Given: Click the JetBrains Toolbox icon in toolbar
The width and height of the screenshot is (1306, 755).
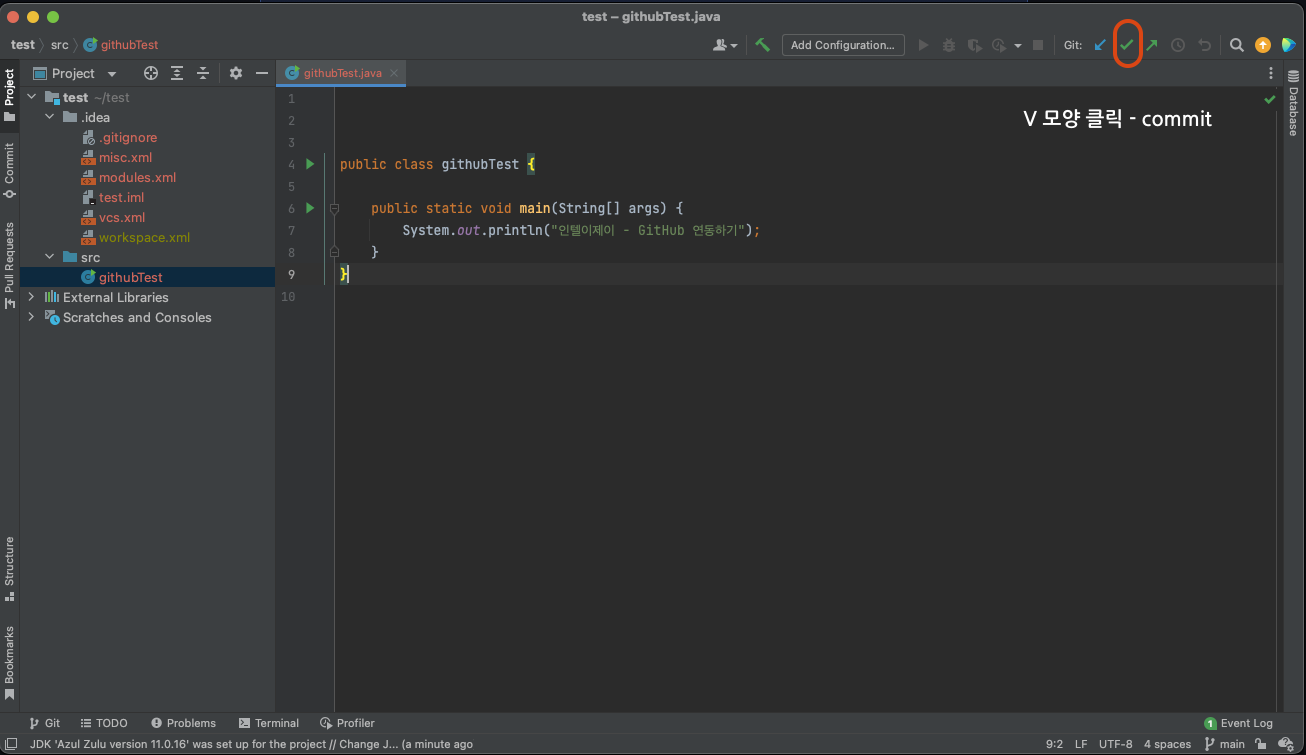Looking at the screenshot, I should pos(1288,45).
